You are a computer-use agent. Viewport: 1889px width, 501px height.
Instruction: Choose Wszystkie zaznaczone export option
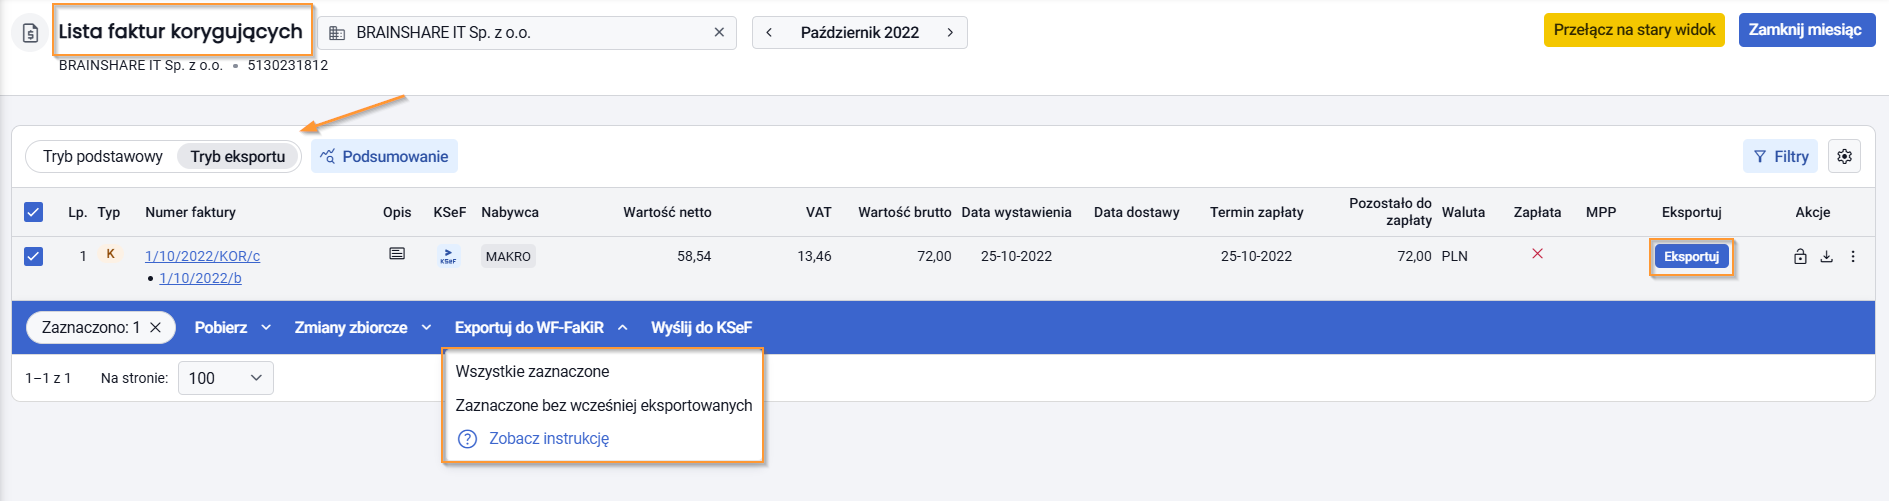[x=533, y=372]
